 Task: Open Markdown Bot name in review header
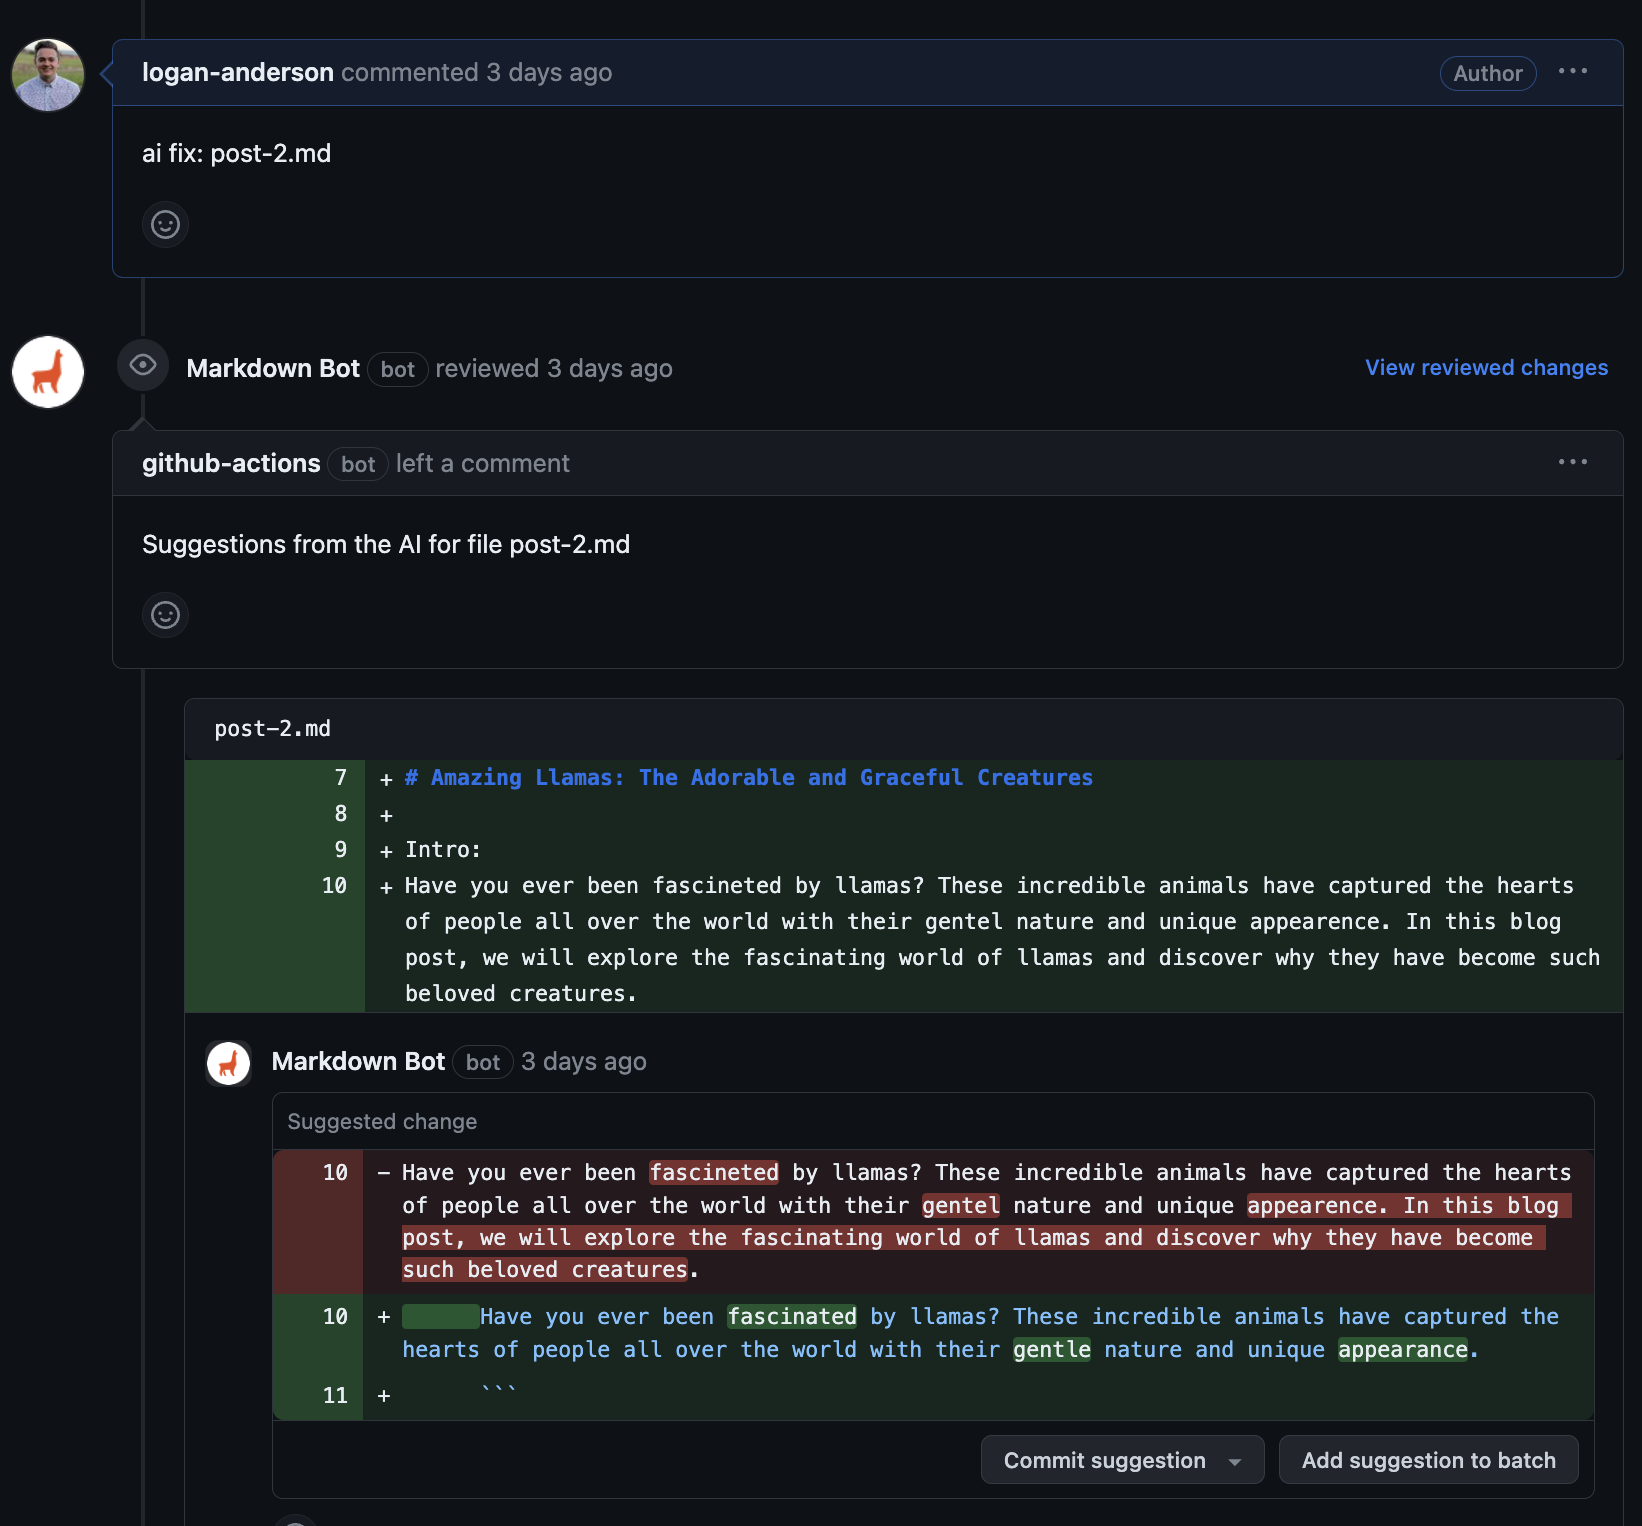coord(273,369)
